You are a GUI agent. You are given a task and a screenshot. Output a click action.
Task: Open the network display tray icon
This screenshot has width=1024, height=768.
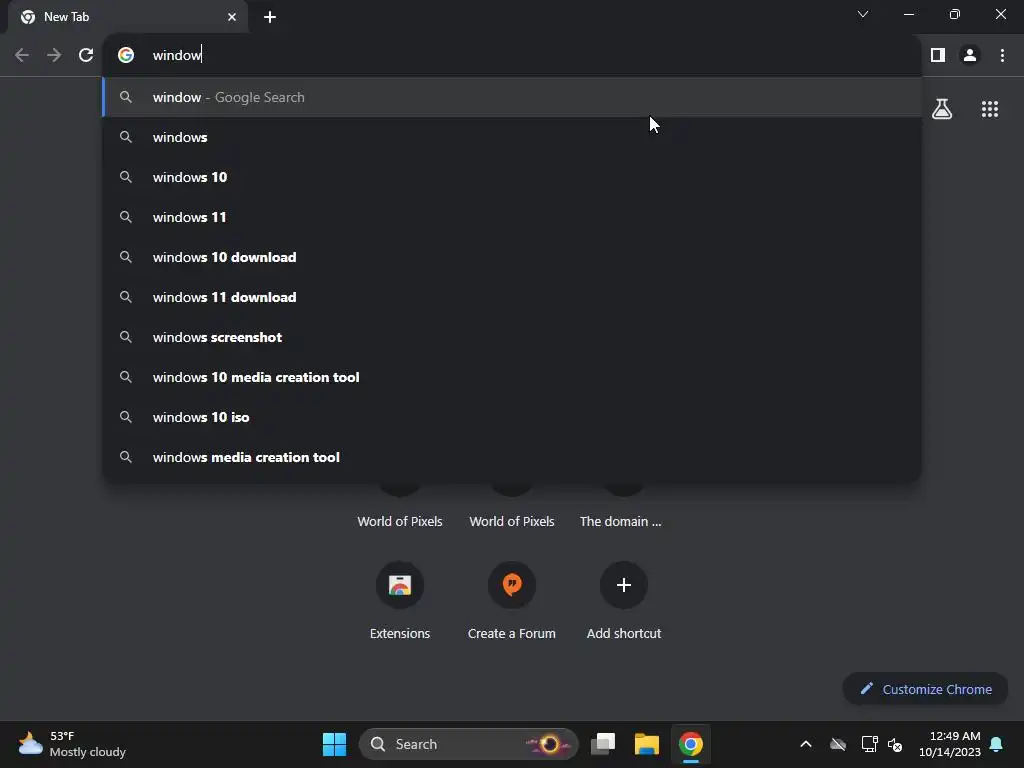tap(869, 744)
